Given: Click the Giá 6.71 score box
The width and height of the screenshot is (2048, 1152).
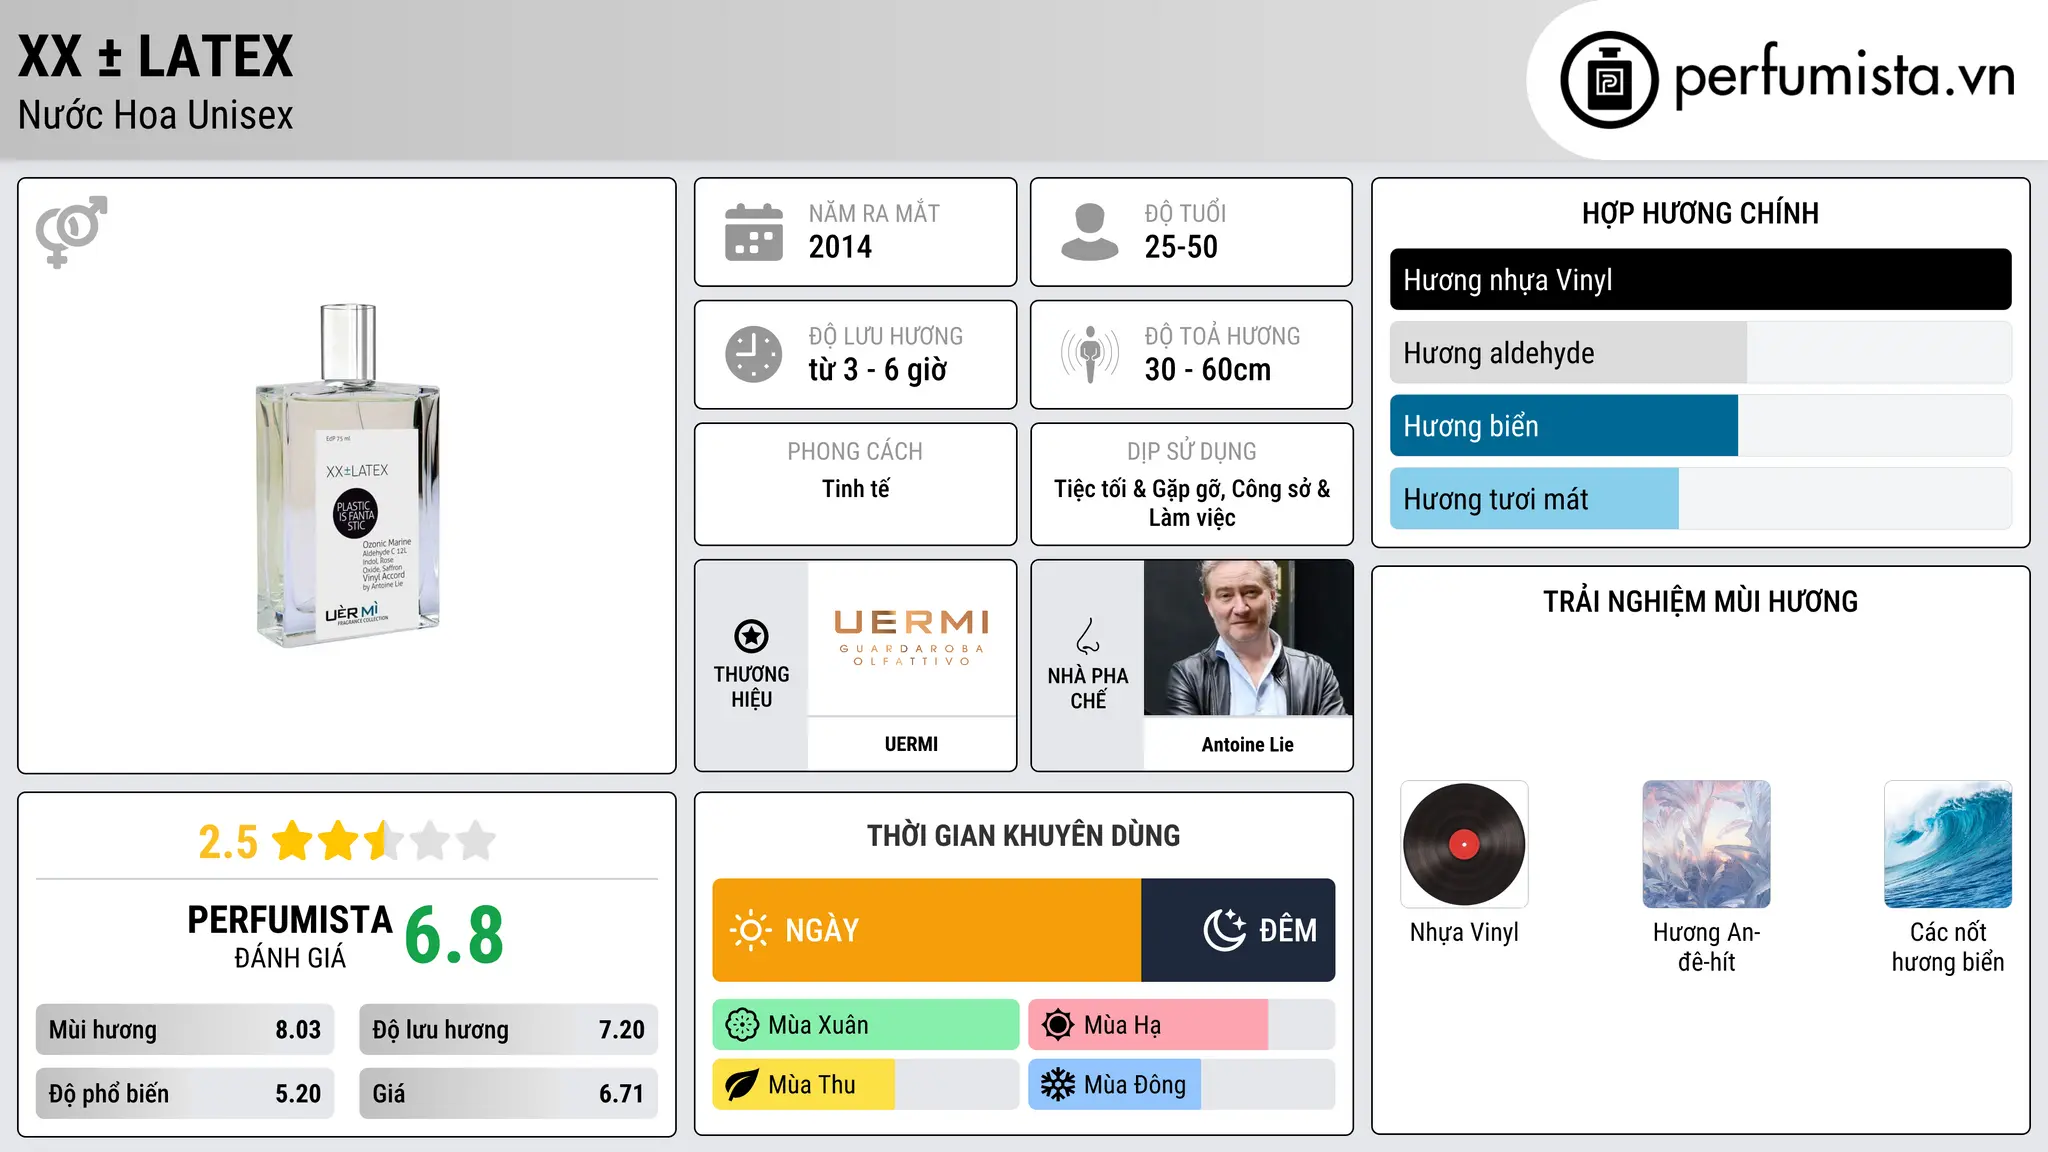Looking at the screenshot, I should pyautogui.click(x=508, y=1094).
